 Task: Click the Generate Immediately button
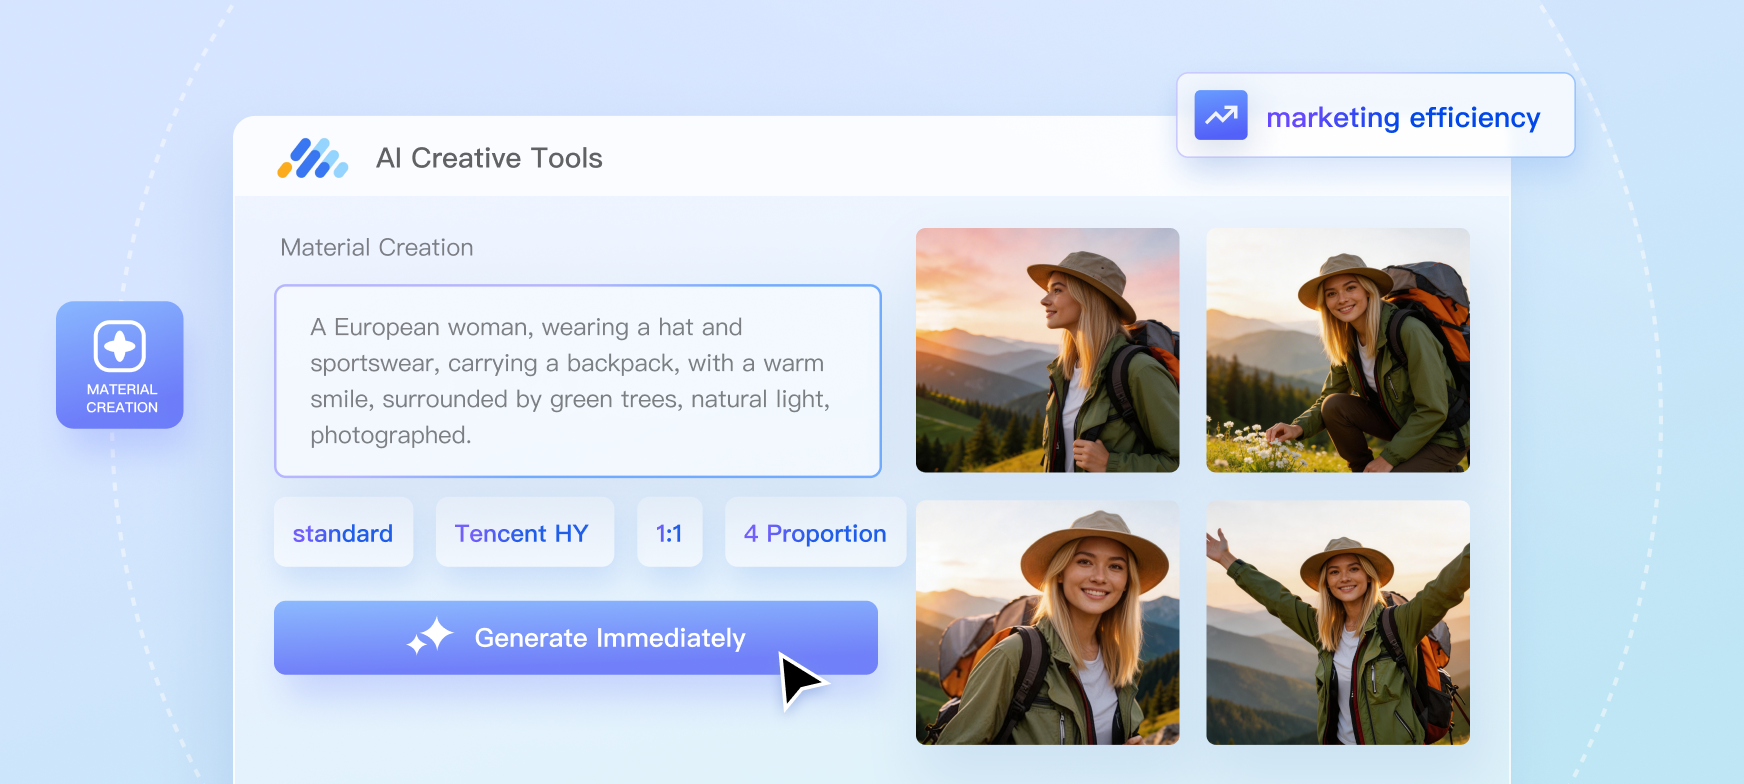(x=576, y=638)
